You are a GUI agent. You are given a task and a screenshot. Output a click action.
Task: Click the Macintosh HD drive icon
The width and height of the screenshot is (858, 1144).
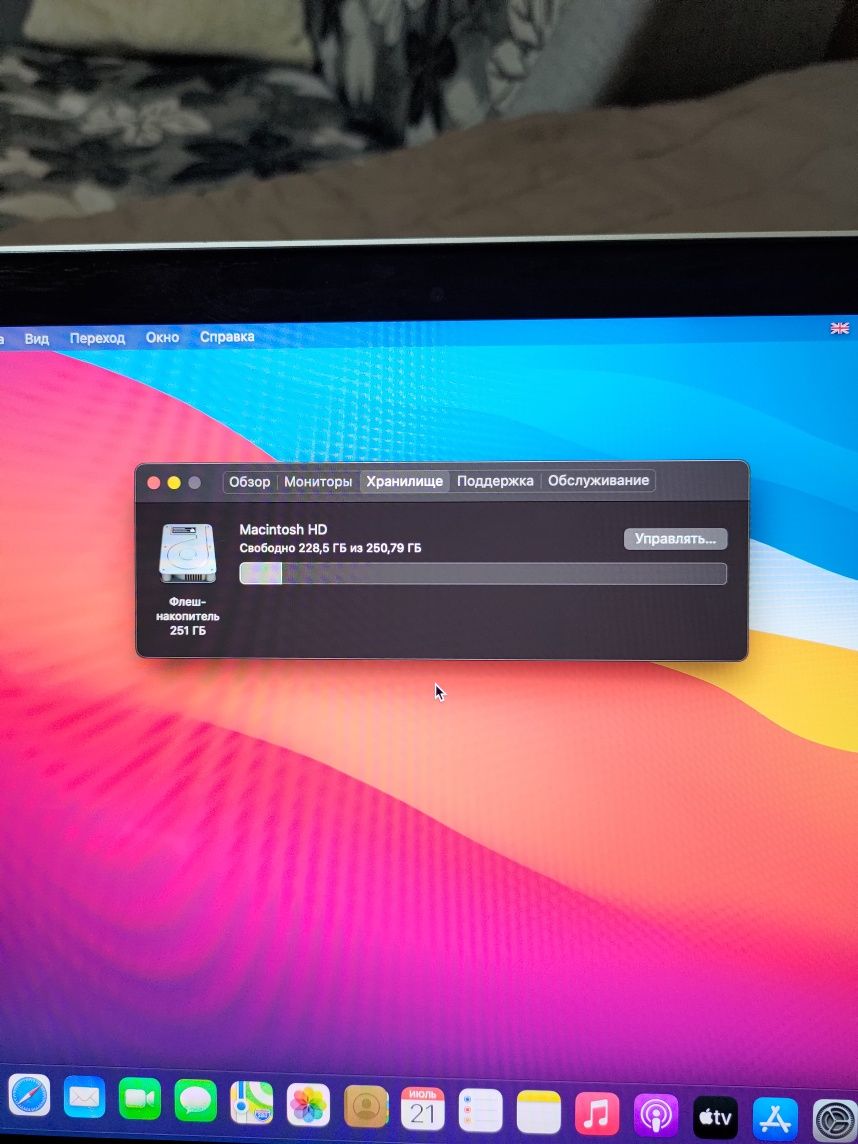tap(188, 554)
